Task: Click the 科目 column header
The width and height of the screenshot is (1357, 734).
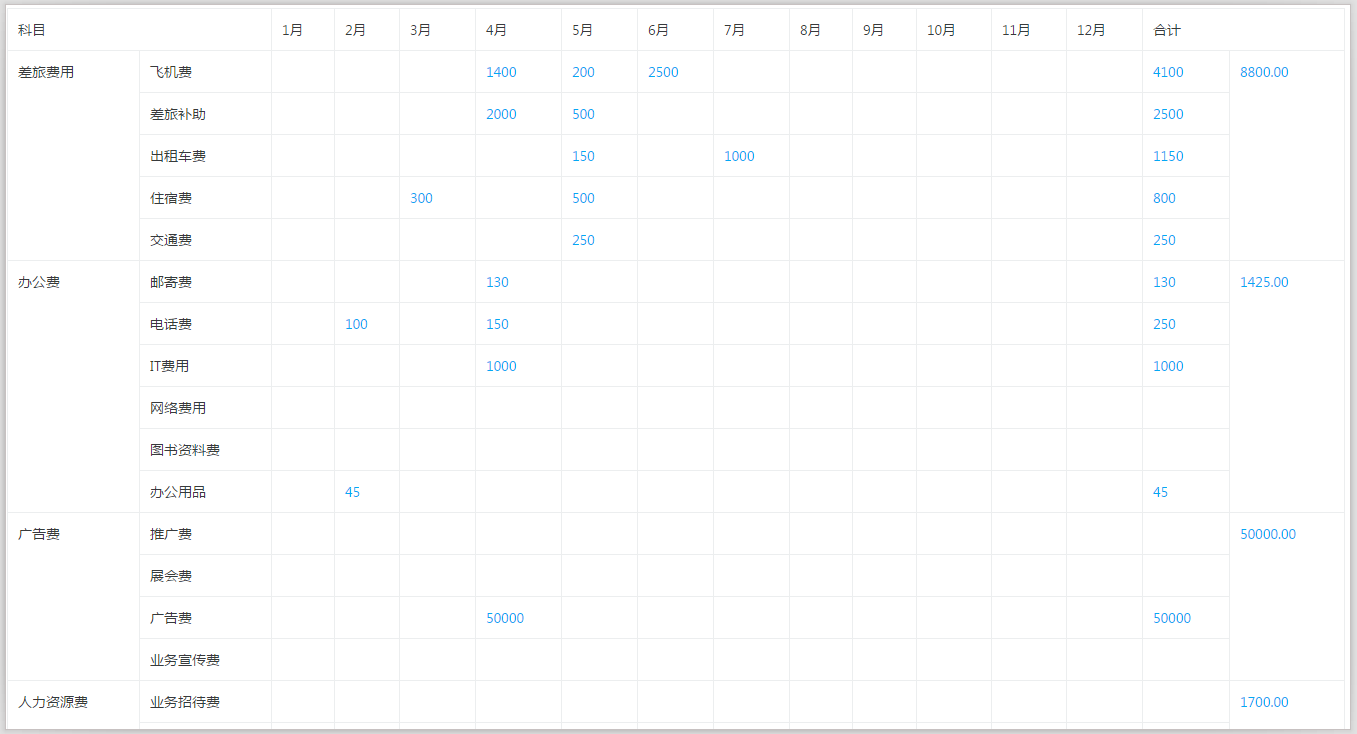Action: click(x=32, y=30)
